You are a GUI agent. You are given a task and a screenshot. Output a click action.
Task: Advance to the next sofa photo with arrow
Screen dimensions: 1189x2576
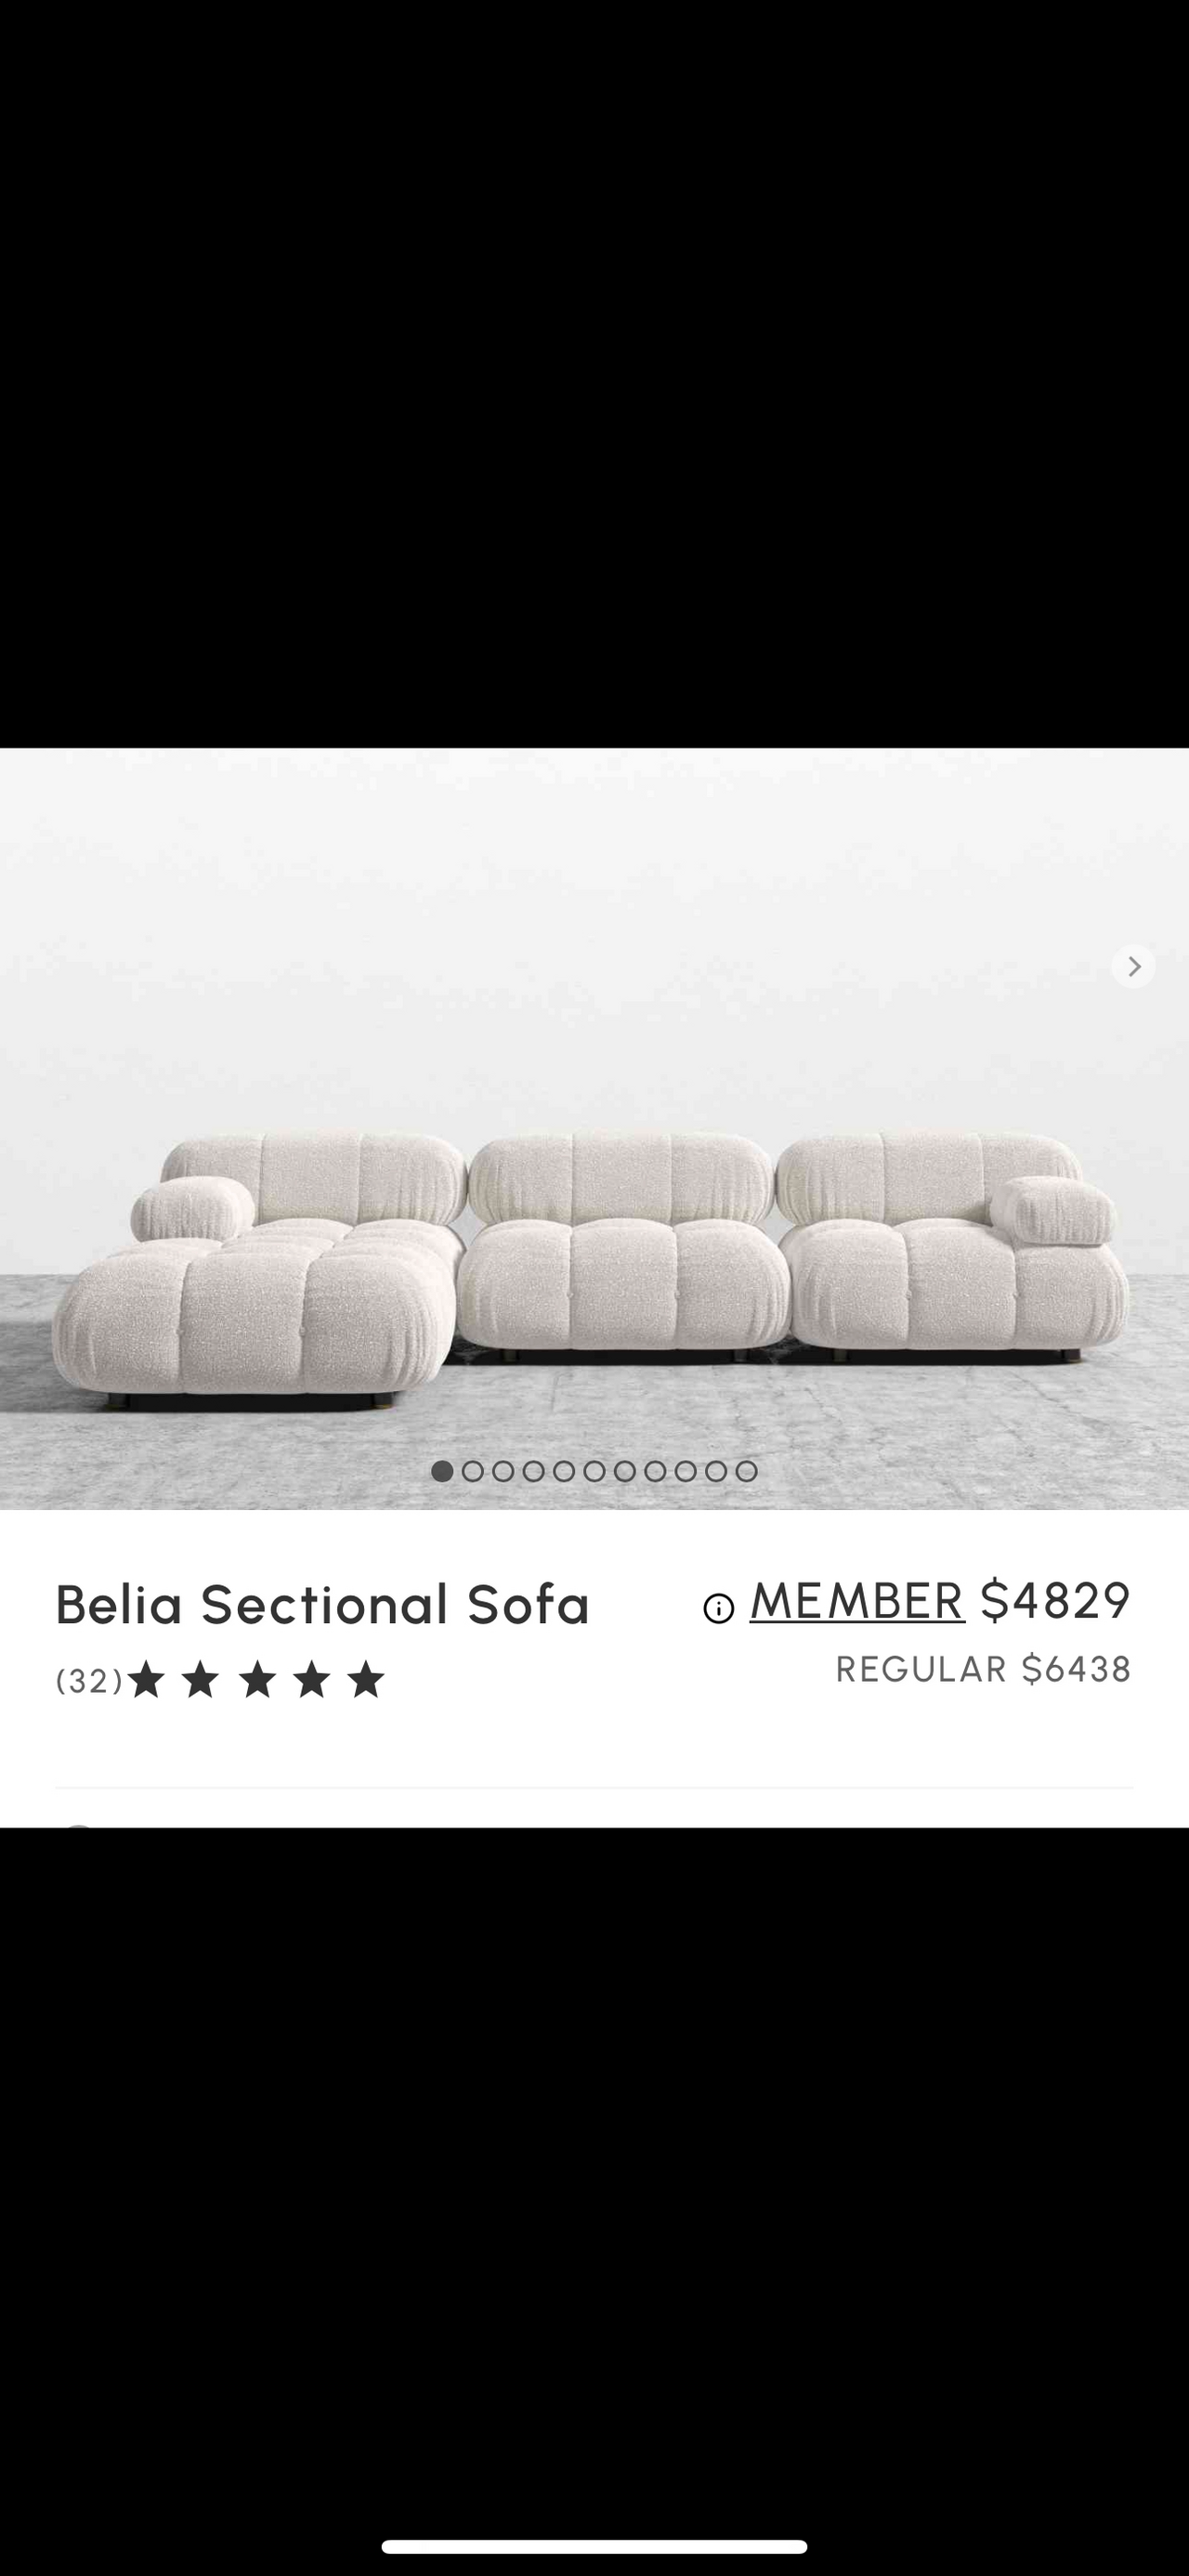click(1133, 966)
